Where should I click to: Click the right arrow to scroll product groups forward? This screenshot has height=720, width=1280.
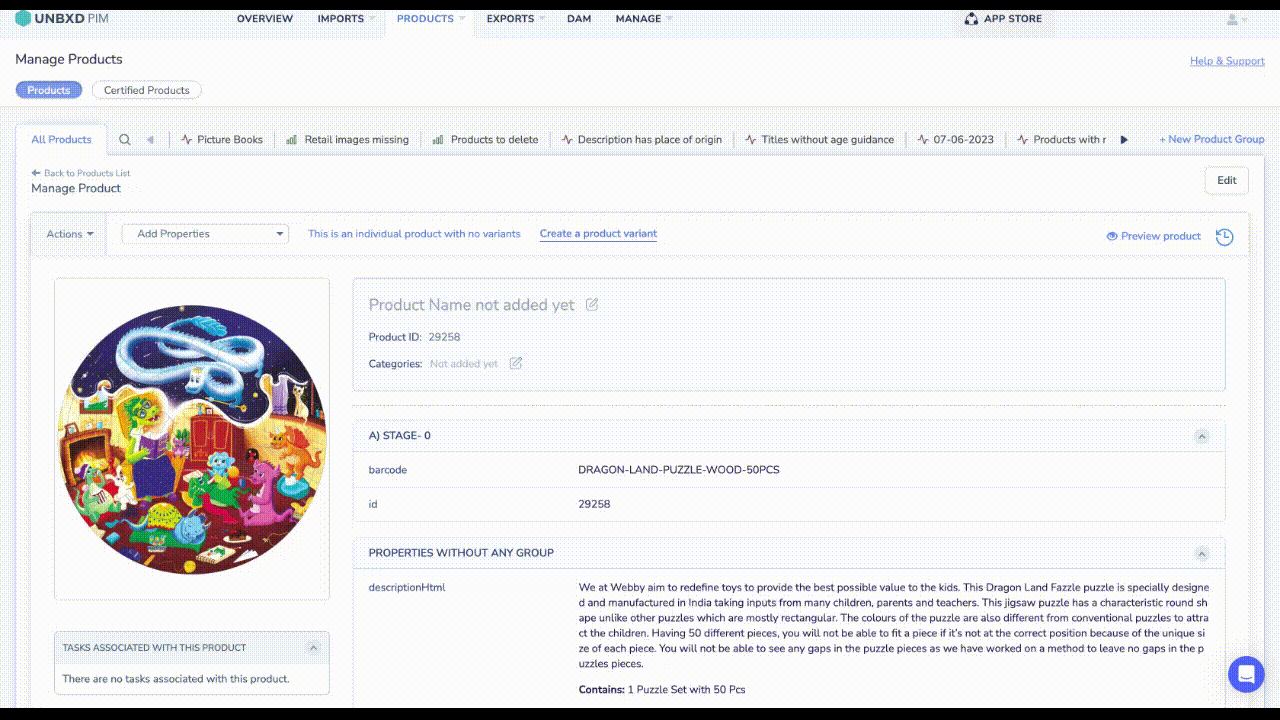(1124, 140)
